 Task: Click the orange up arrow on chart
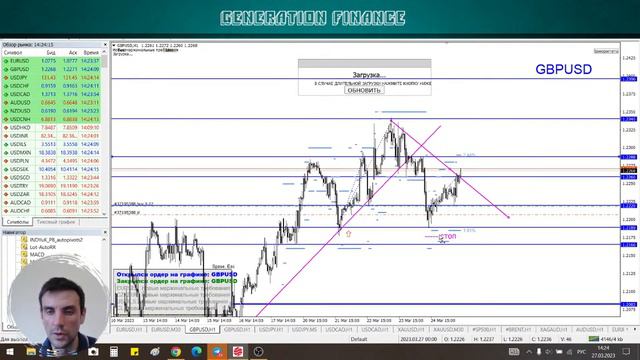(348, 234)
